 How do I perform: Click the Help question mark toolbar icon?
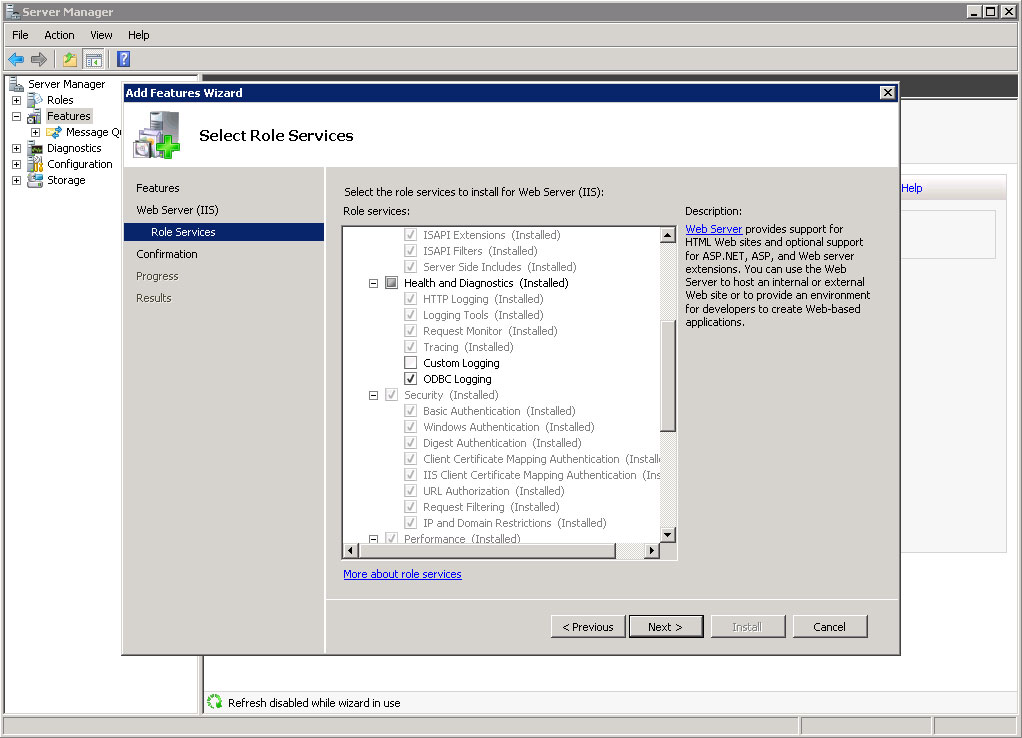click(x=123, y=59)
